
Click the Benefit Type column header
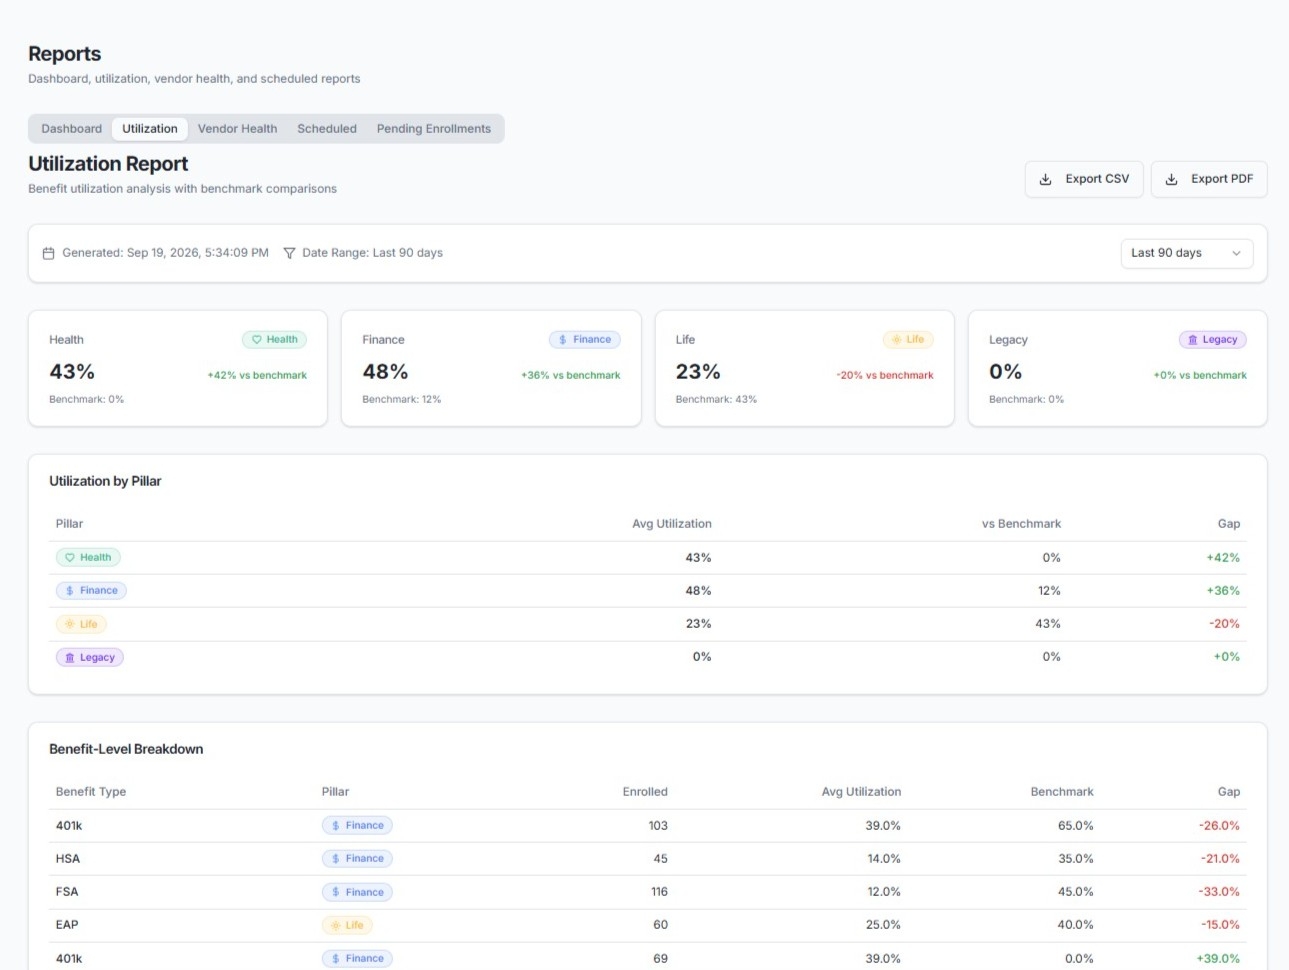point(91,792)
